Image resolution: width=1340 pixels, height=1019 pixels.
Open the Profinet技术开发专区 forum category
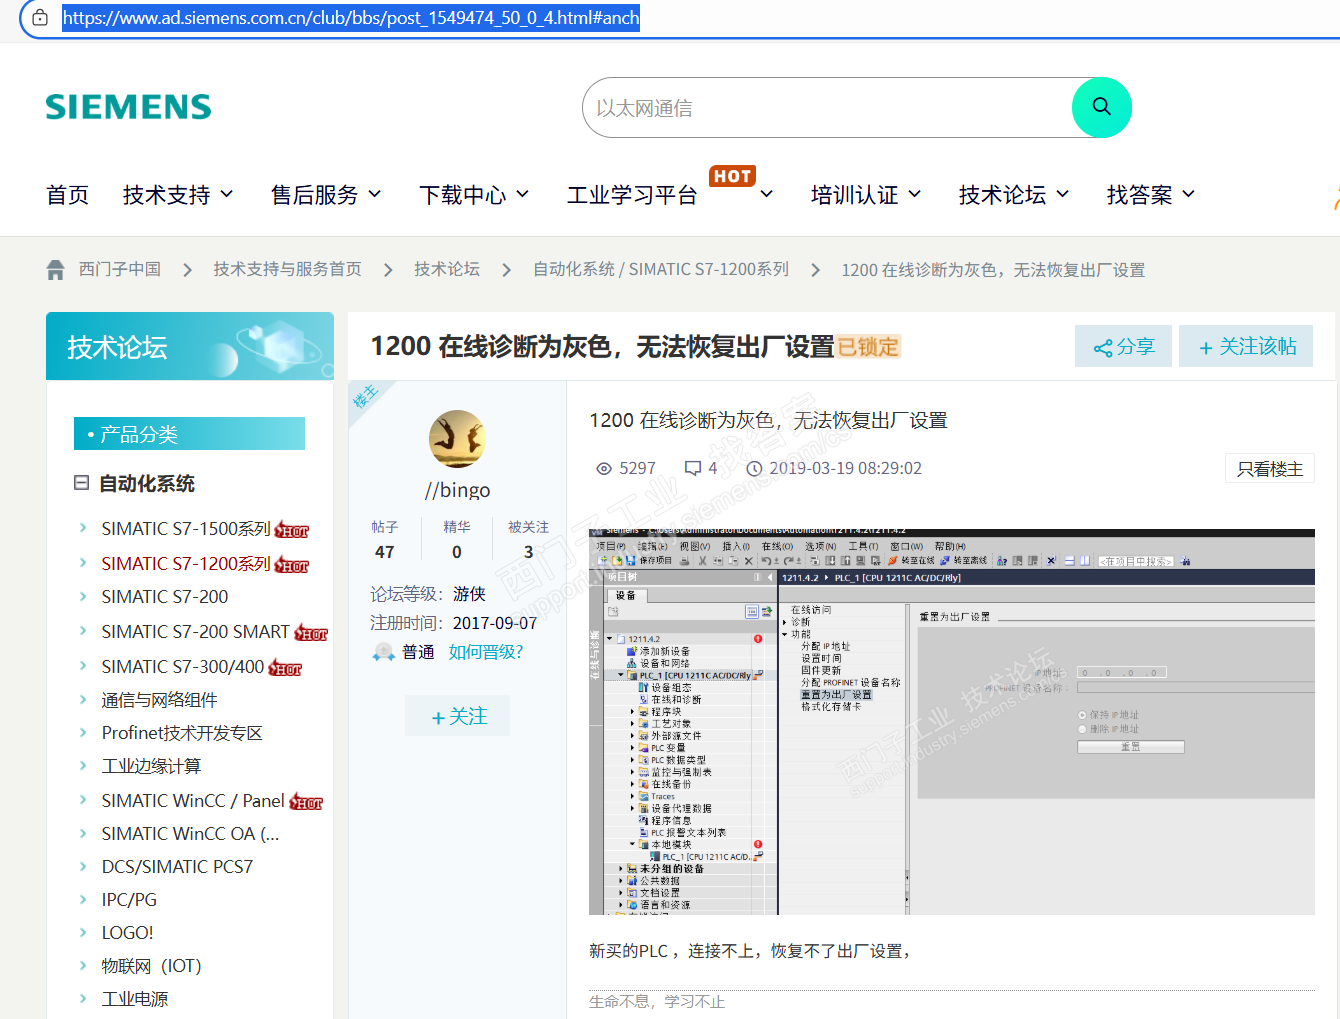(x=182, y=733)
